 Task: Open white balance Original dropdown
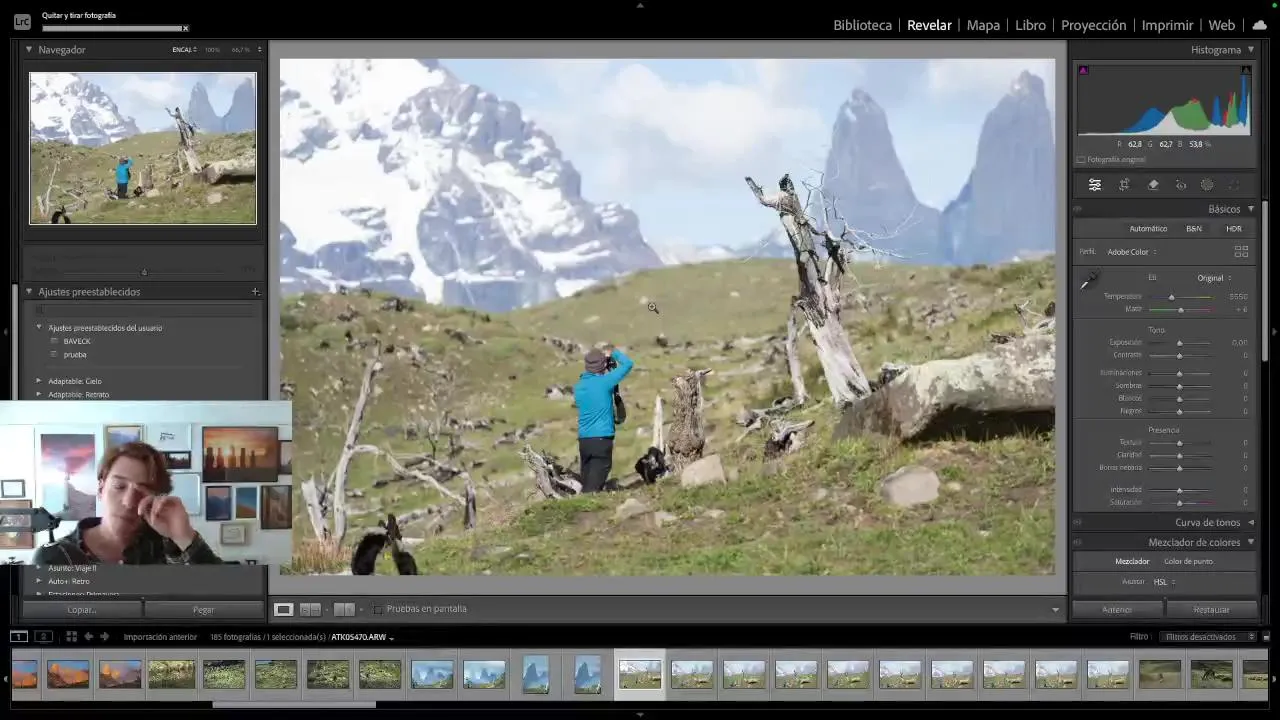coord(1214,278)
